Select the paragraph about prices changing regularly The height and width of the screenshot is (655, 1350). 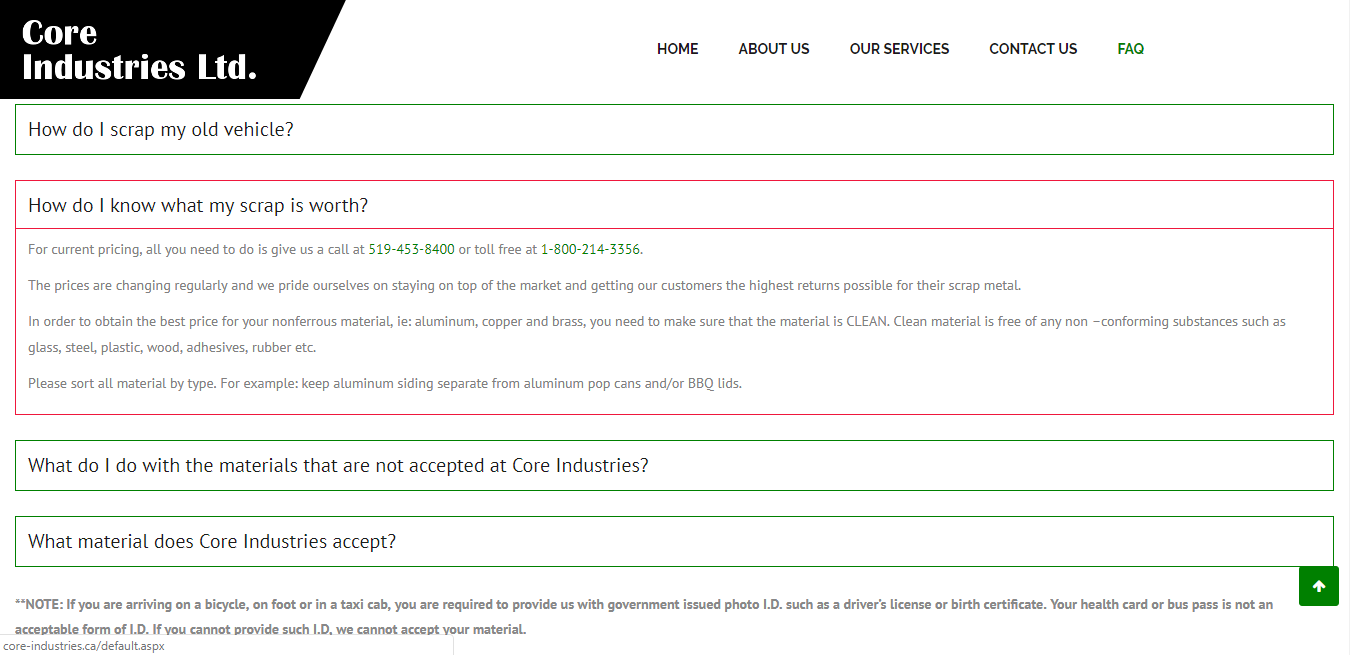[525, 286]
